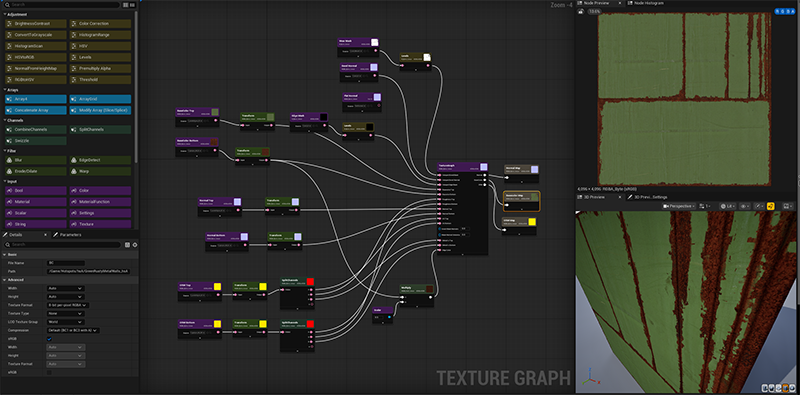
Task: Click the Modify Array (Slice/Splice) icon
Action: (x=74, y=110)
